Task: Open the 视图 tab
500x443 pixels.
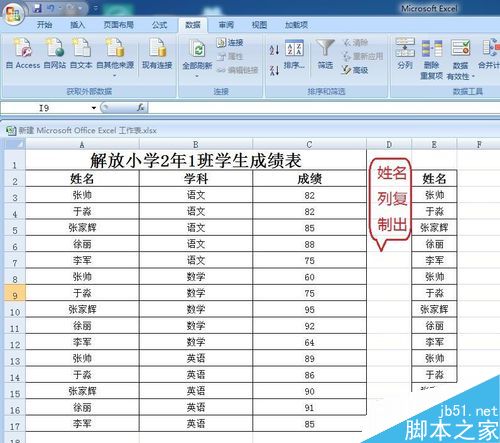Action: coord(259,25)
